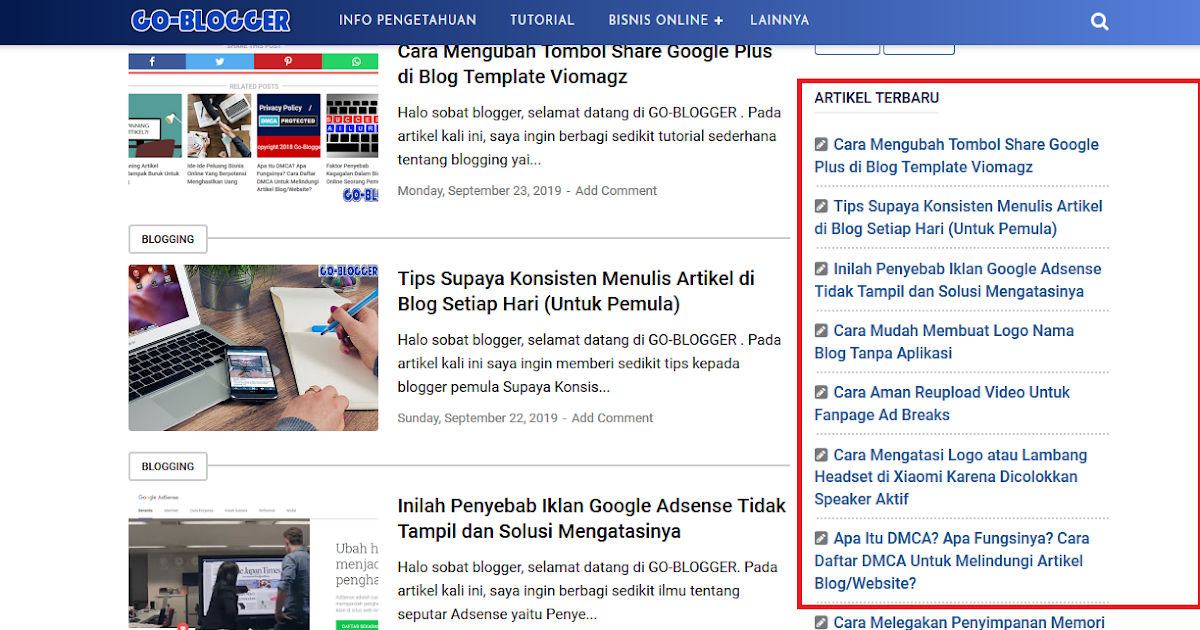Click pencil icon beside "Cara Aman Reupload Video"

822,392
